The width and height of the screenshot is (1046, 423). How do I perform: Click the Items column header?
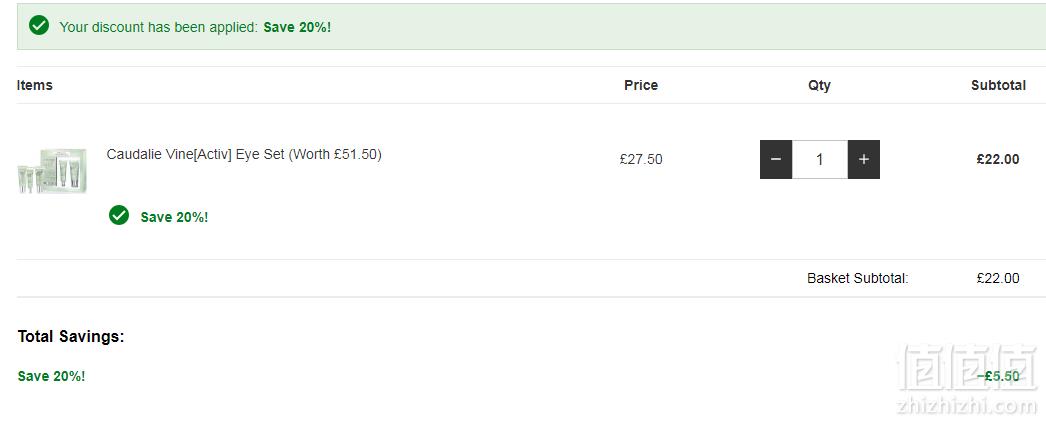click(x=35, y=85)
